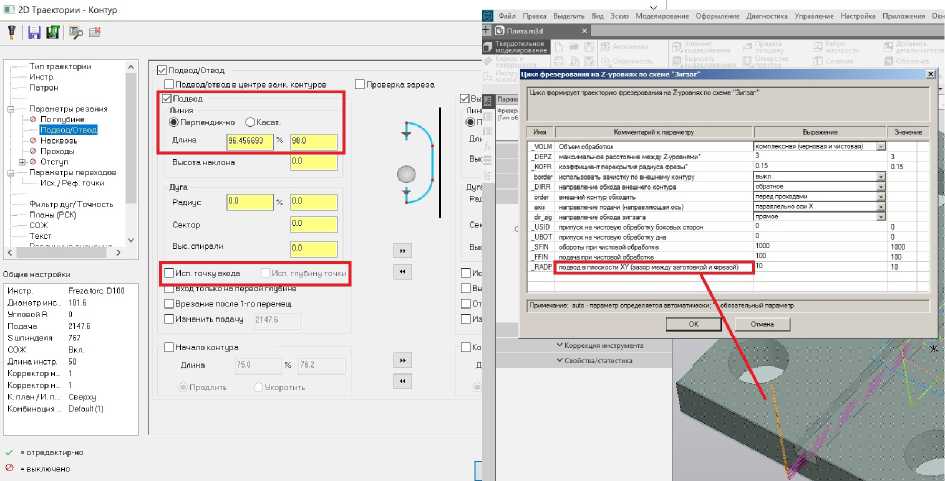Click the torch icon in the toolbar
The width and height of the screenshot is (945, 481).
[11, 33]
